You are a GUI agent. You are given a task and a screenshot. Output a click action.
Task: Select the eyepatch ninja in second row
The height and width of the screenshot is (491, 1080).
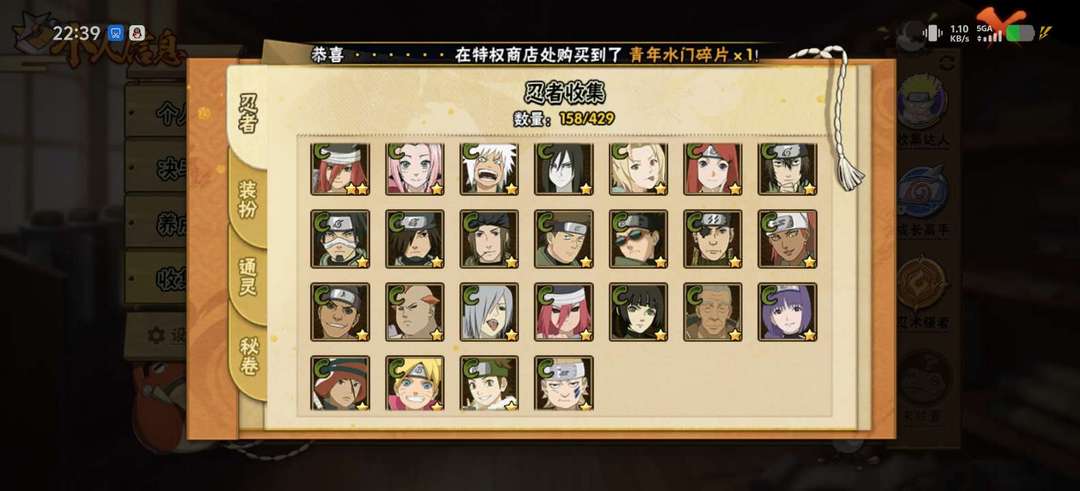click(713, 239)
